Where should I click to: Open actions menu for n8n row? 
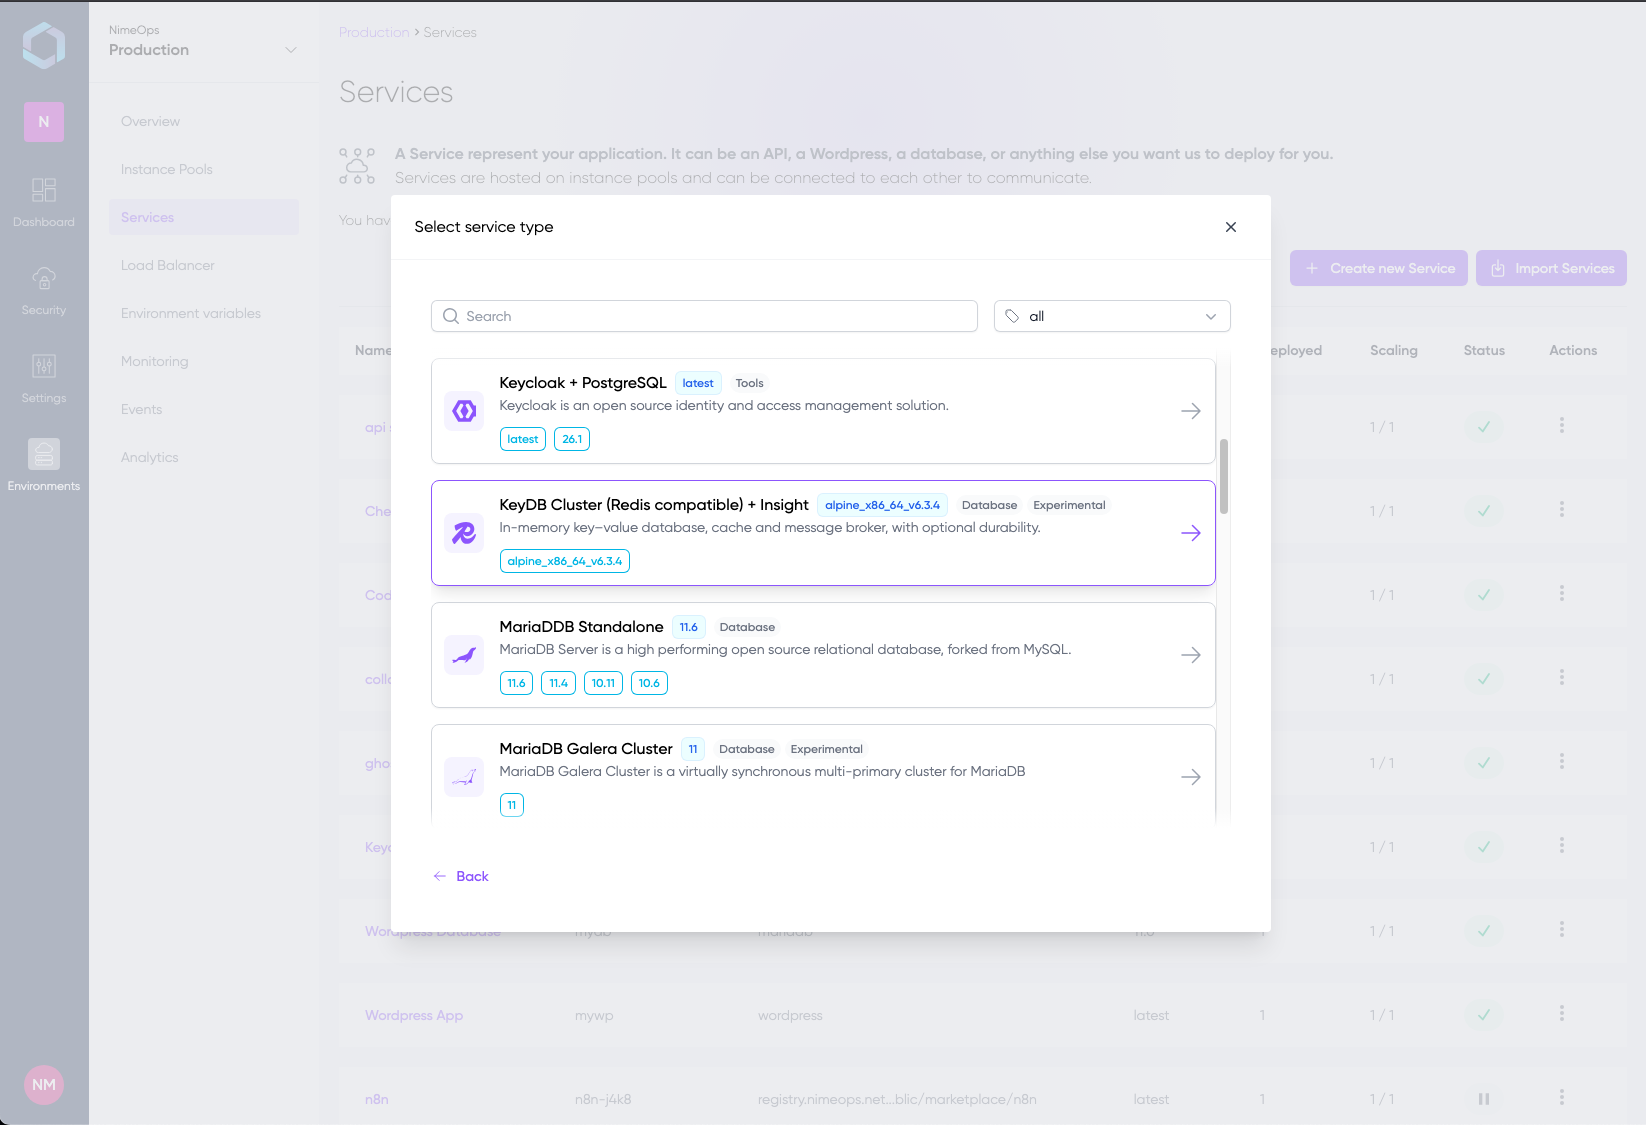[1562, 1097]
